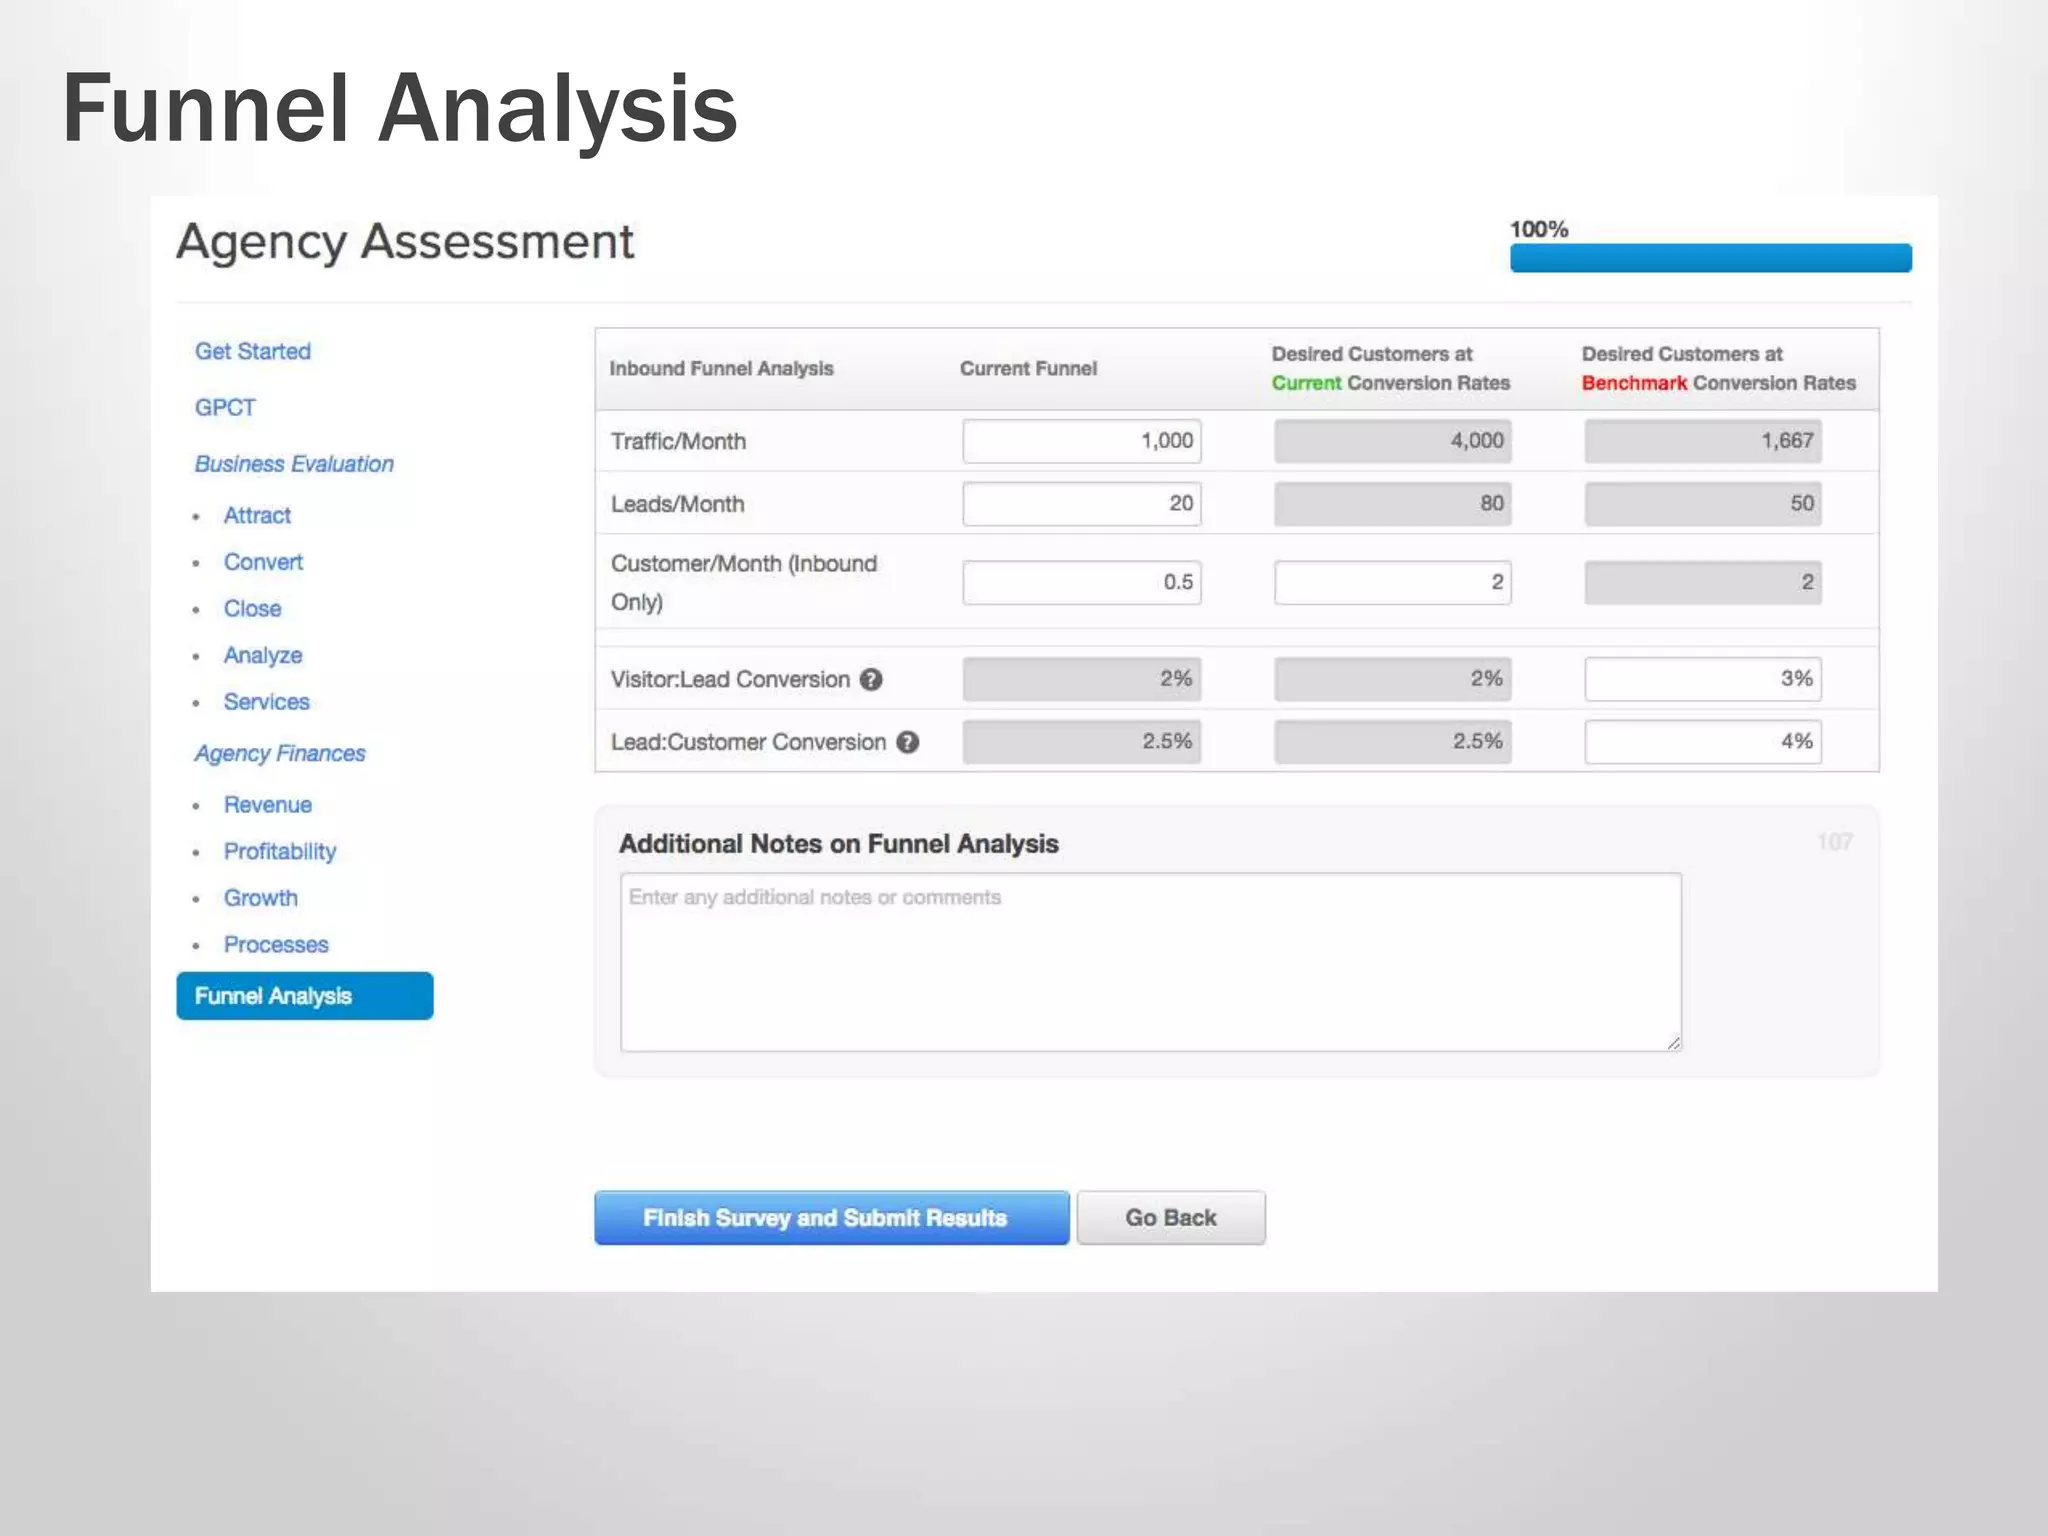Click desired-rate Lead:Customer 2.5% field
Screen dimensions: 2048x1536
tap(1393, 742)
